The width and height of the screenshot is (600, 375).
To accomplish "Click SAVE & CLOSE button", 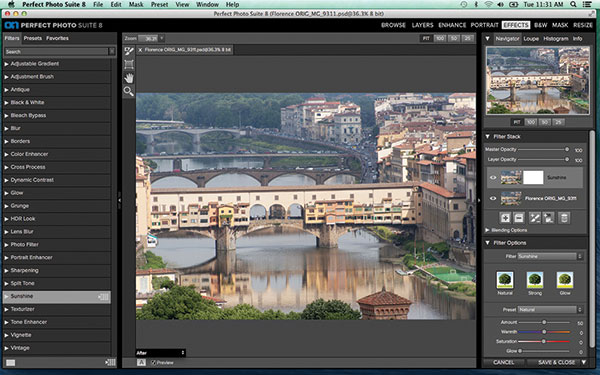I will click(x=556, y=362).
